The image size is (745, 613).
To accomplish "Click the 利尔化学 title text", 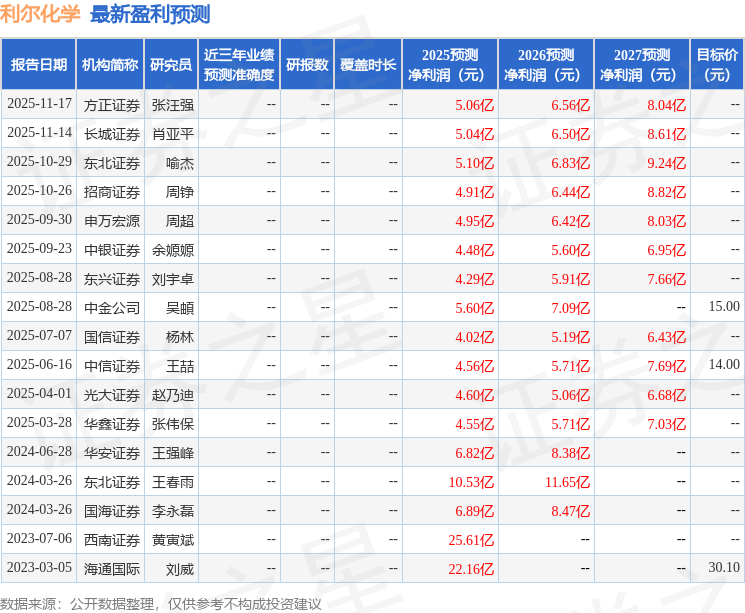I will click(40, 14).
